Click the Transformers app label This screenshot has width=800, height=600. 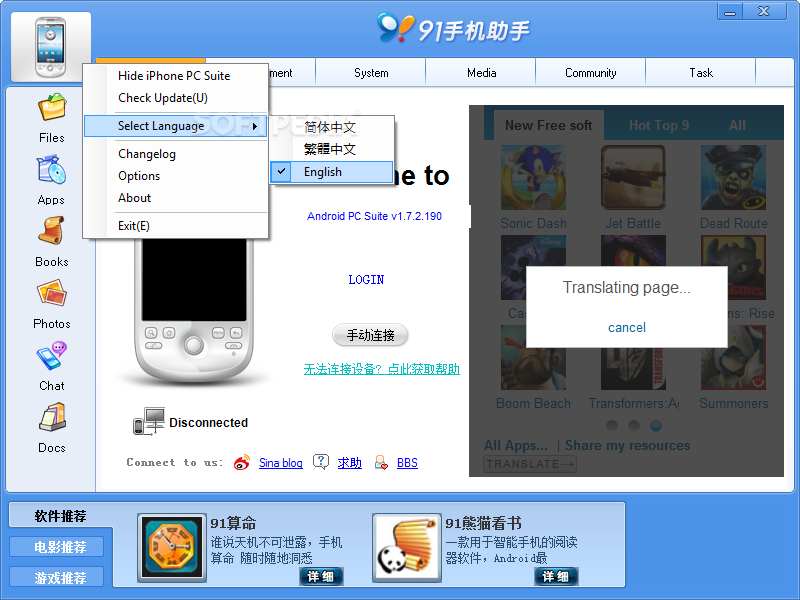tap(634, 403)
